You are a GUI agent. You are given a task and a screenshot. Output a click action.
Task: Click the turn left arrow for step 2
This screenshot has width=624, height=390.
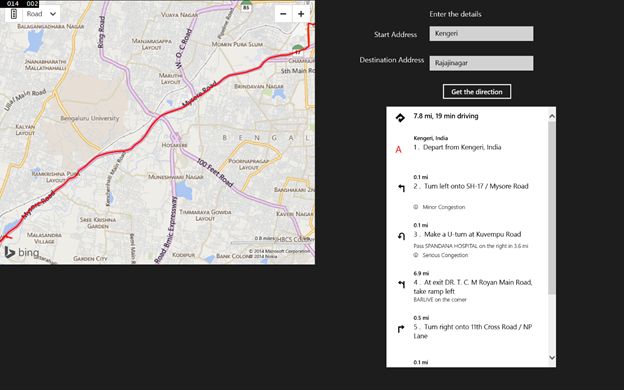pos(402,187)
